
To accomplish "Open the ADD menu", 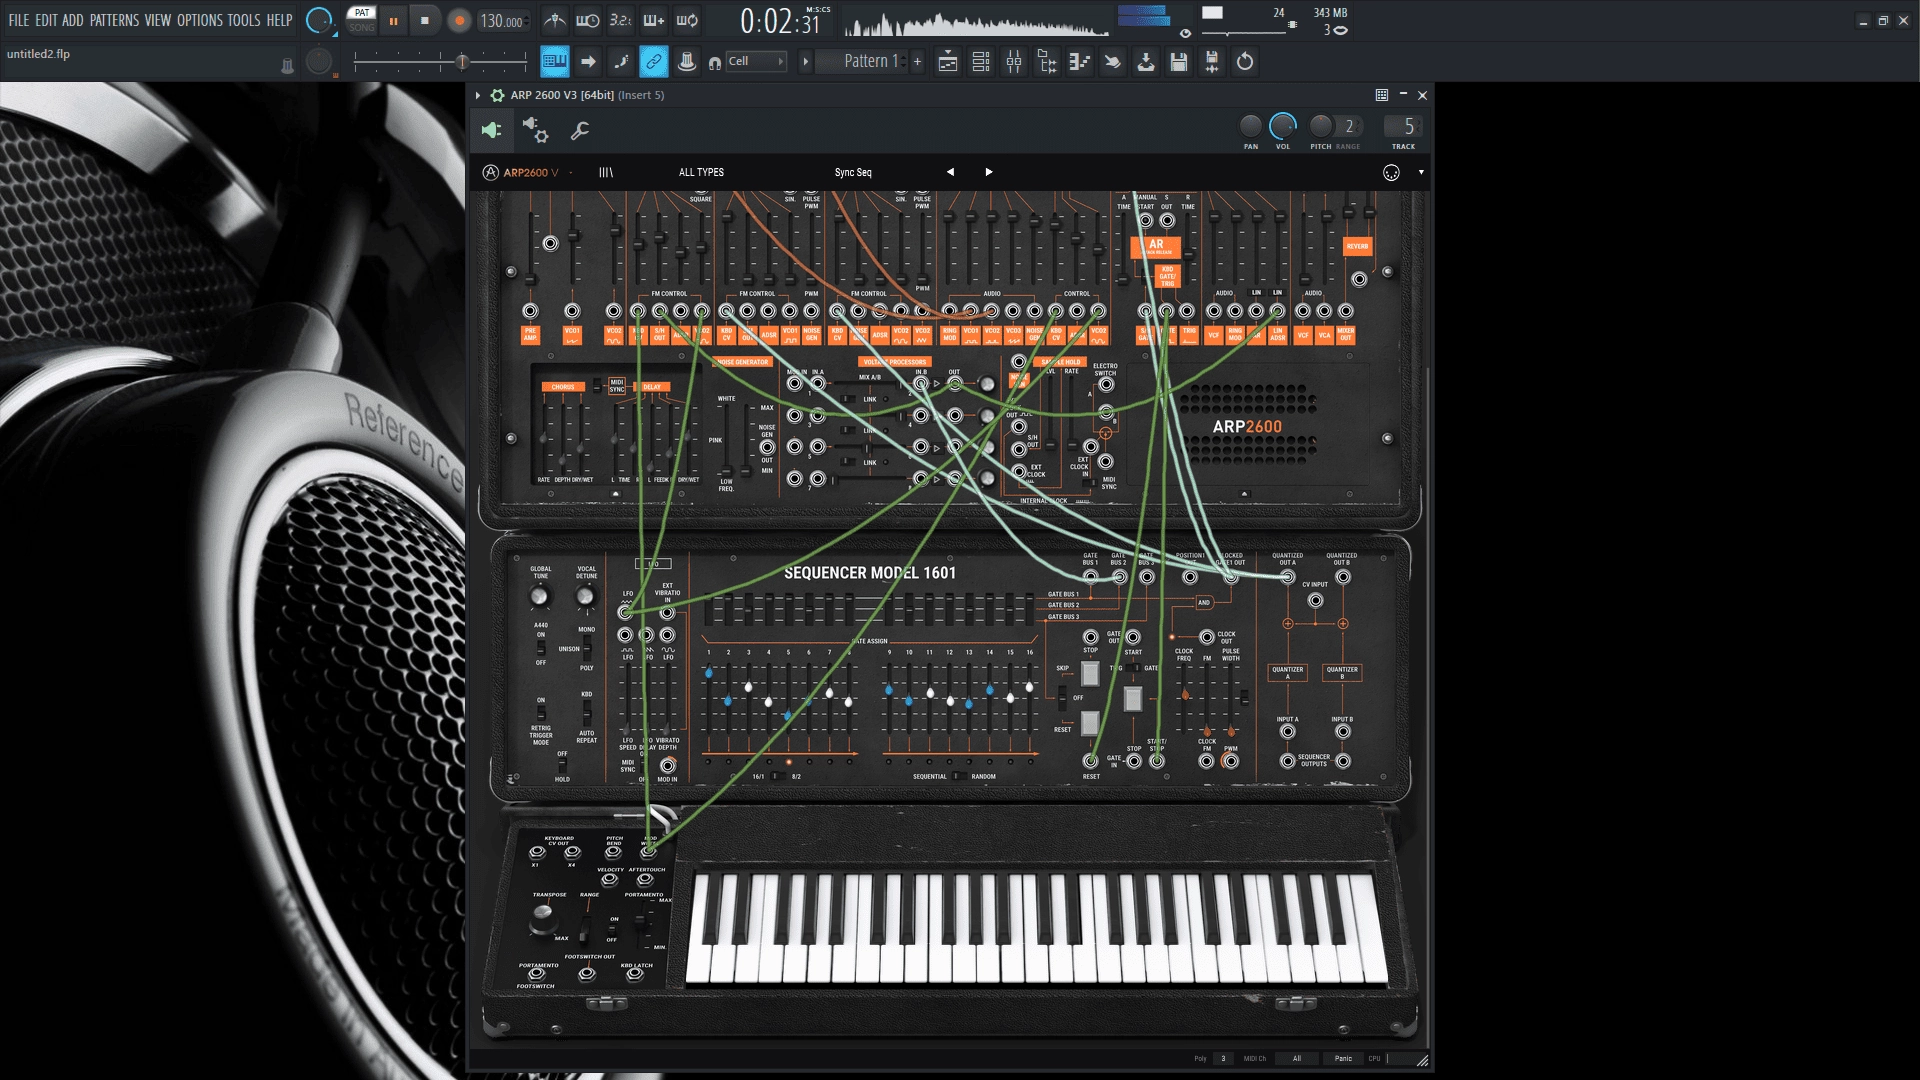I will (73, 20).
